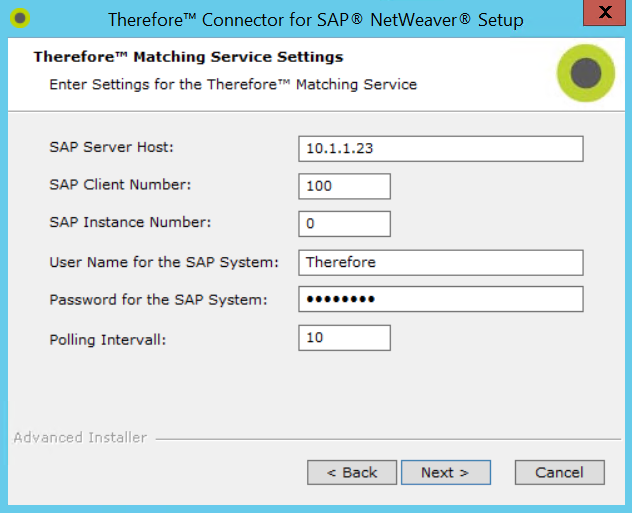Go to previous step with Back button
The width and height of the screenshot is (632, 513).
[351, 472]
